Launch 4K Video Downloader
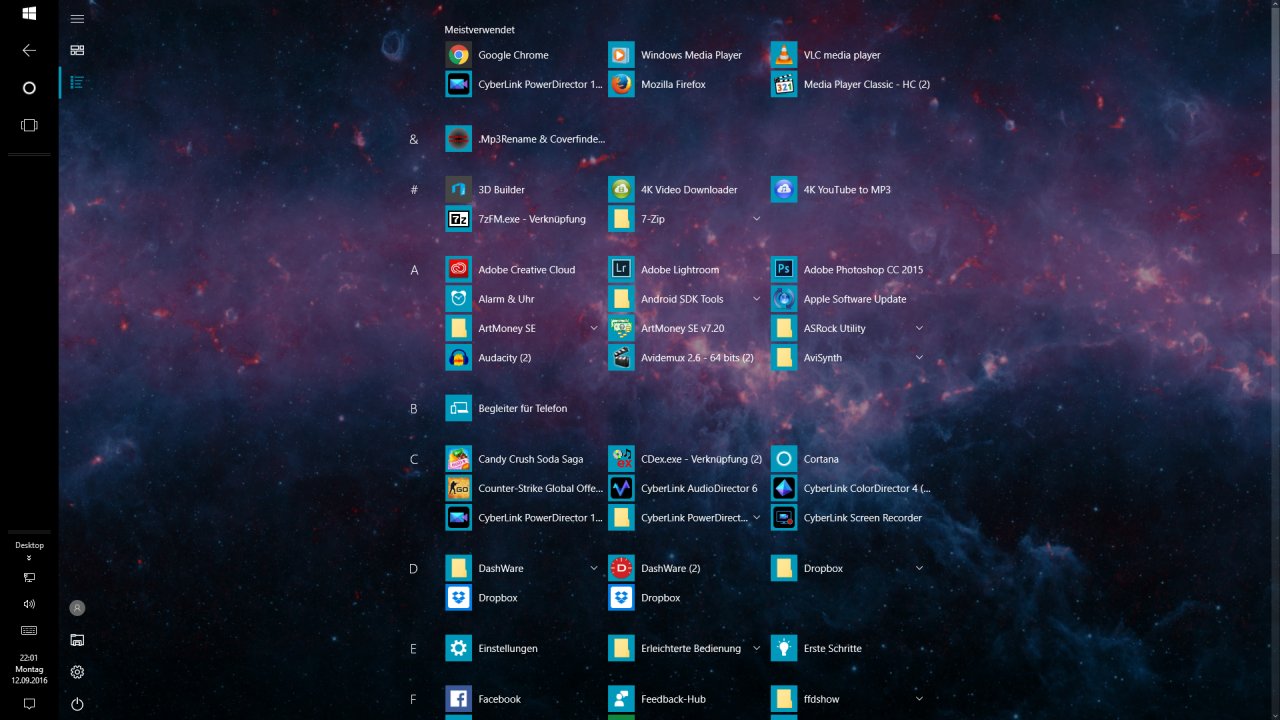 686,189
